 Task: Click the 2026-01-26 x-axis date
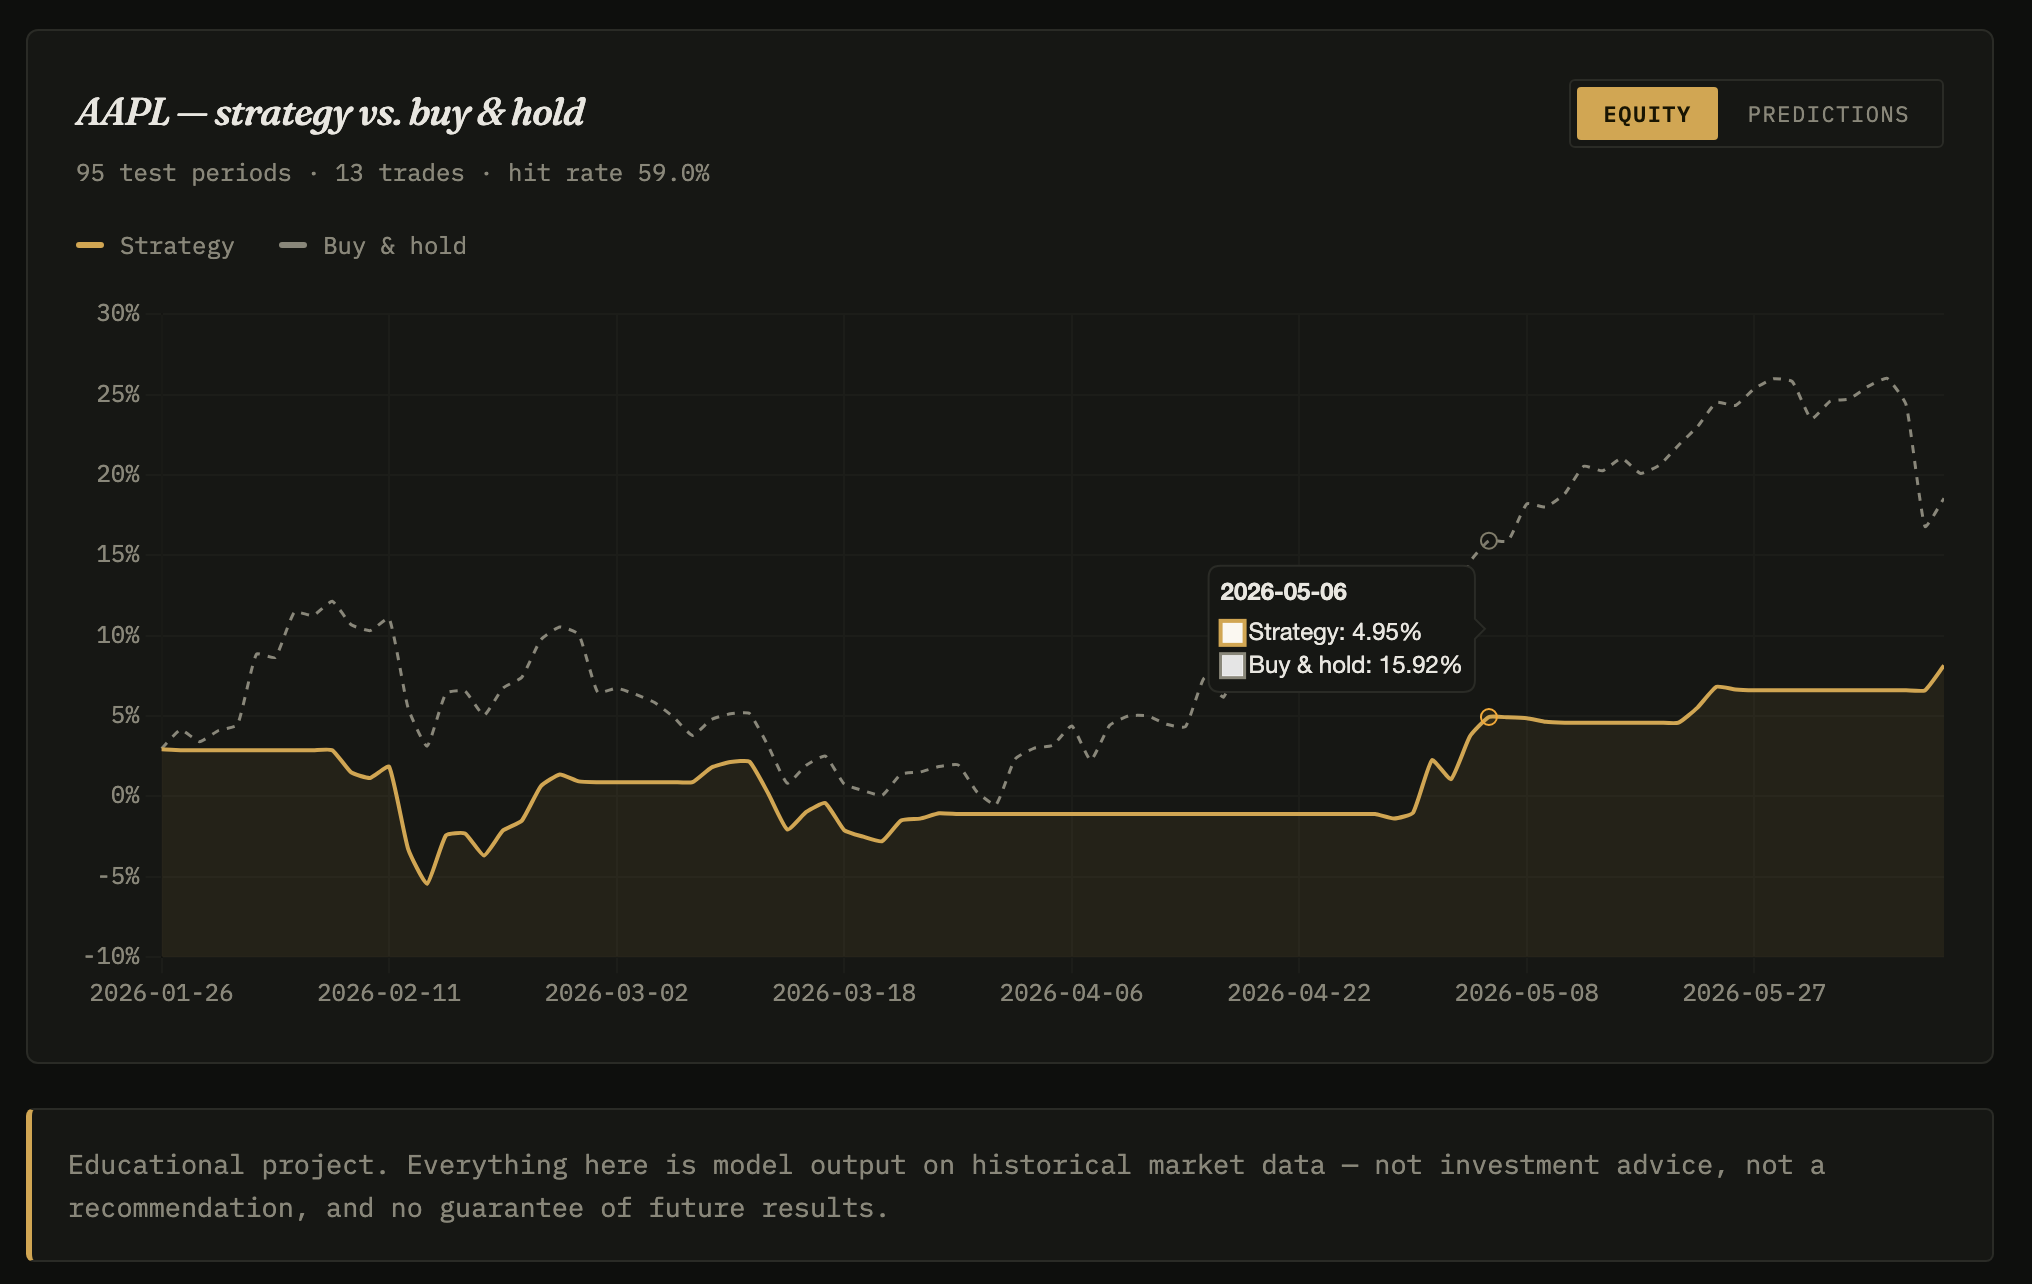tap(161, 993)
